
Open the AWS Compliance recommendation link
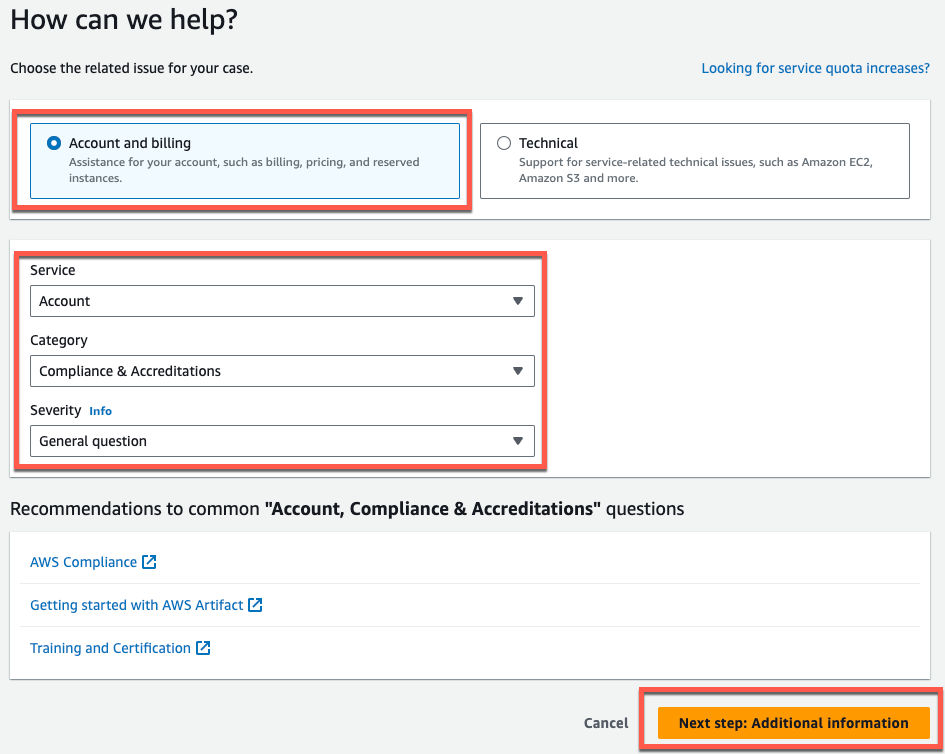[x=83, y=562]
